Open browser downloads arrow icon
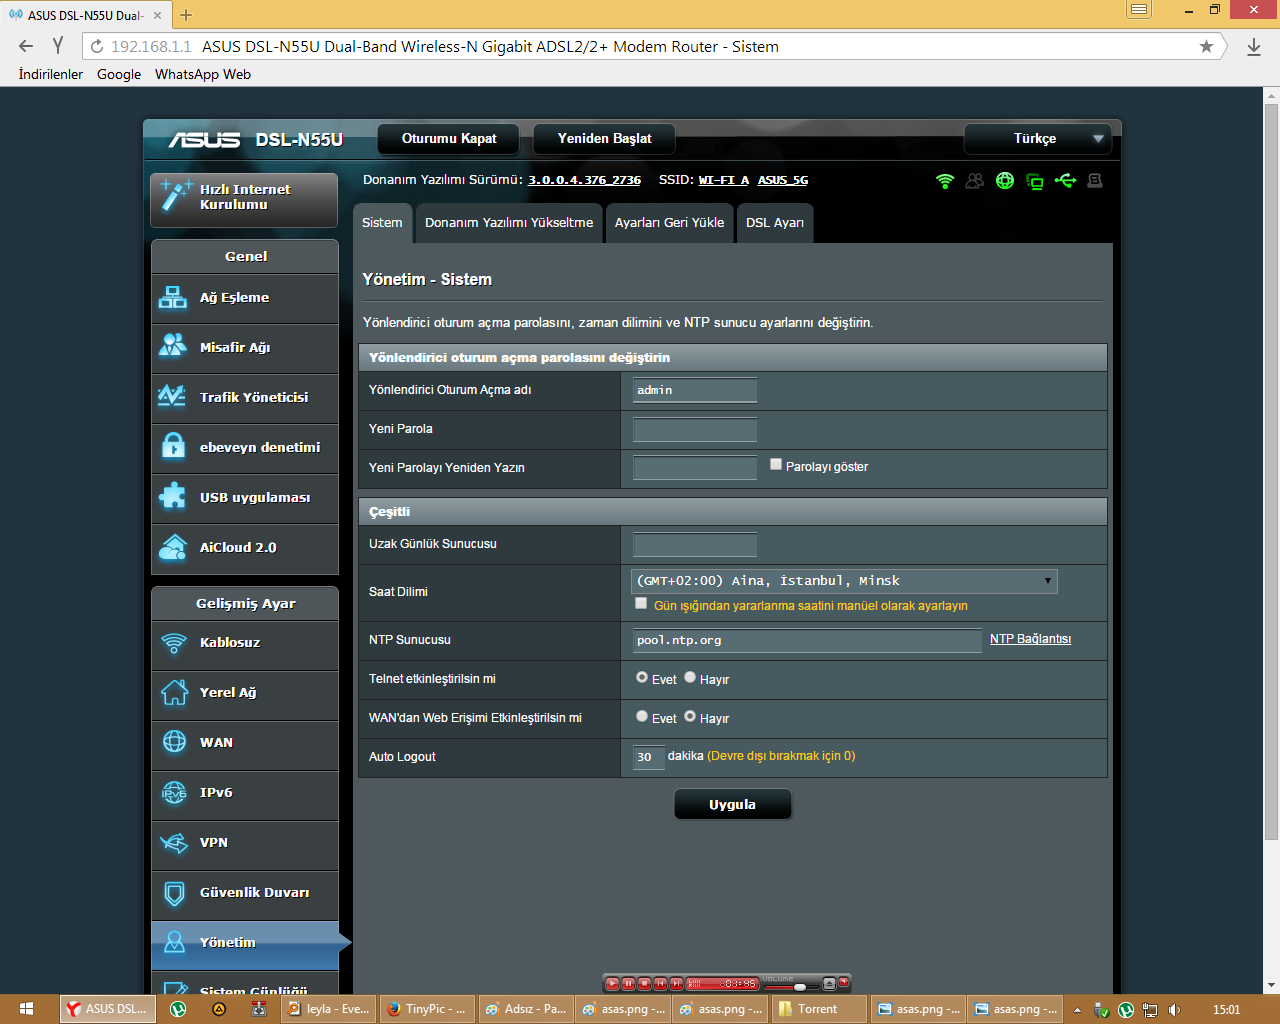The height and width of the screenshot is (1024, 1280). pyautogui.click(x=1254, y=46)
